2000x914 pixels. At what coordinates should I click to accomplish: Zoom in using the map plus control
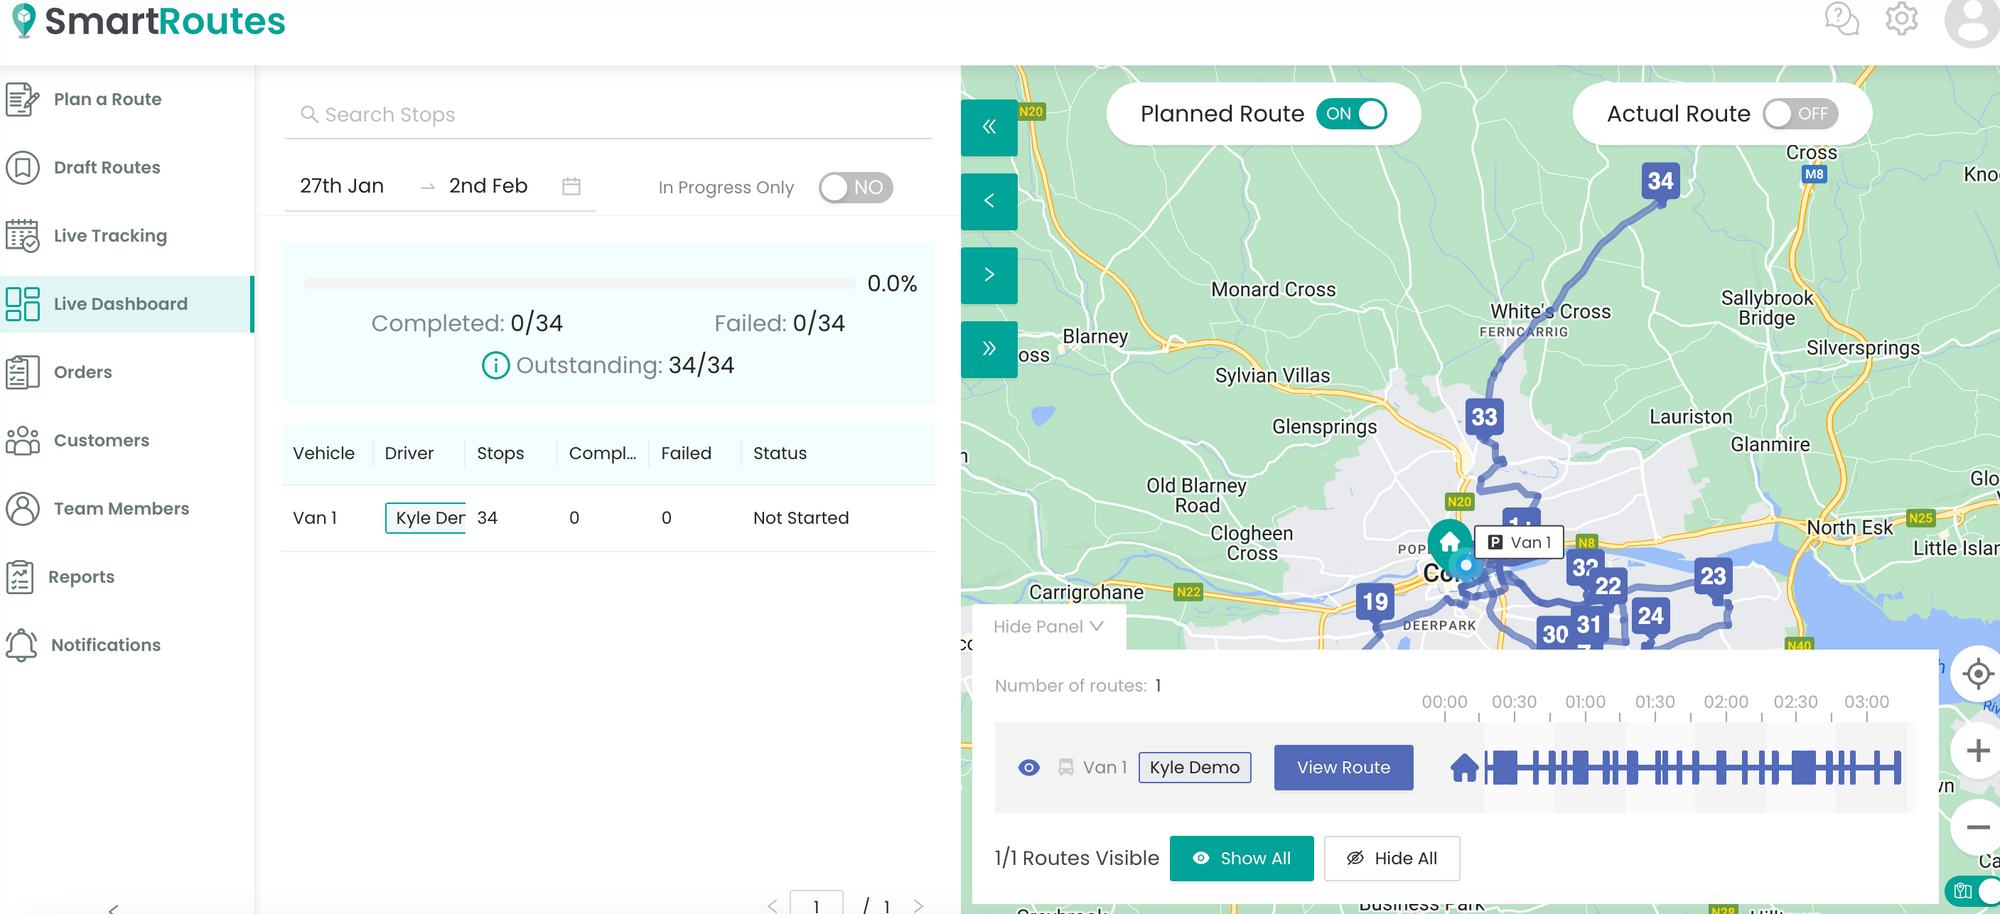(1976, 751)
